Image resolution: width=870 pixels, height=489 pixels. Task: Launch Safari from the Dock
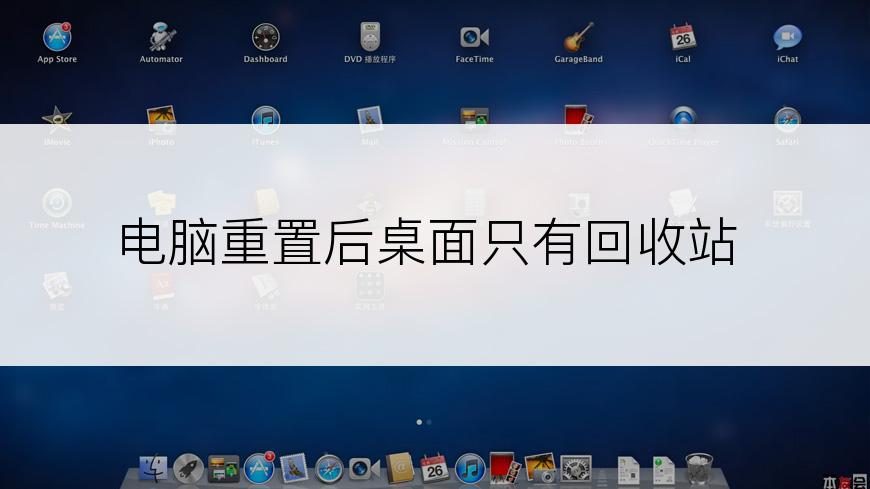pyautogui.click(x=329, y=469)
